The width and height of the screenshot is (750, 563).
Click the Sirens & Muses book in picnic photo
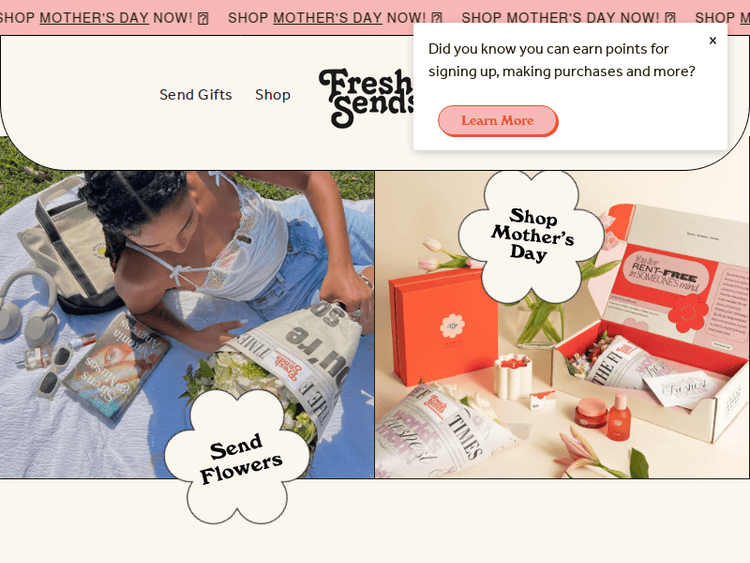[117, 366]
